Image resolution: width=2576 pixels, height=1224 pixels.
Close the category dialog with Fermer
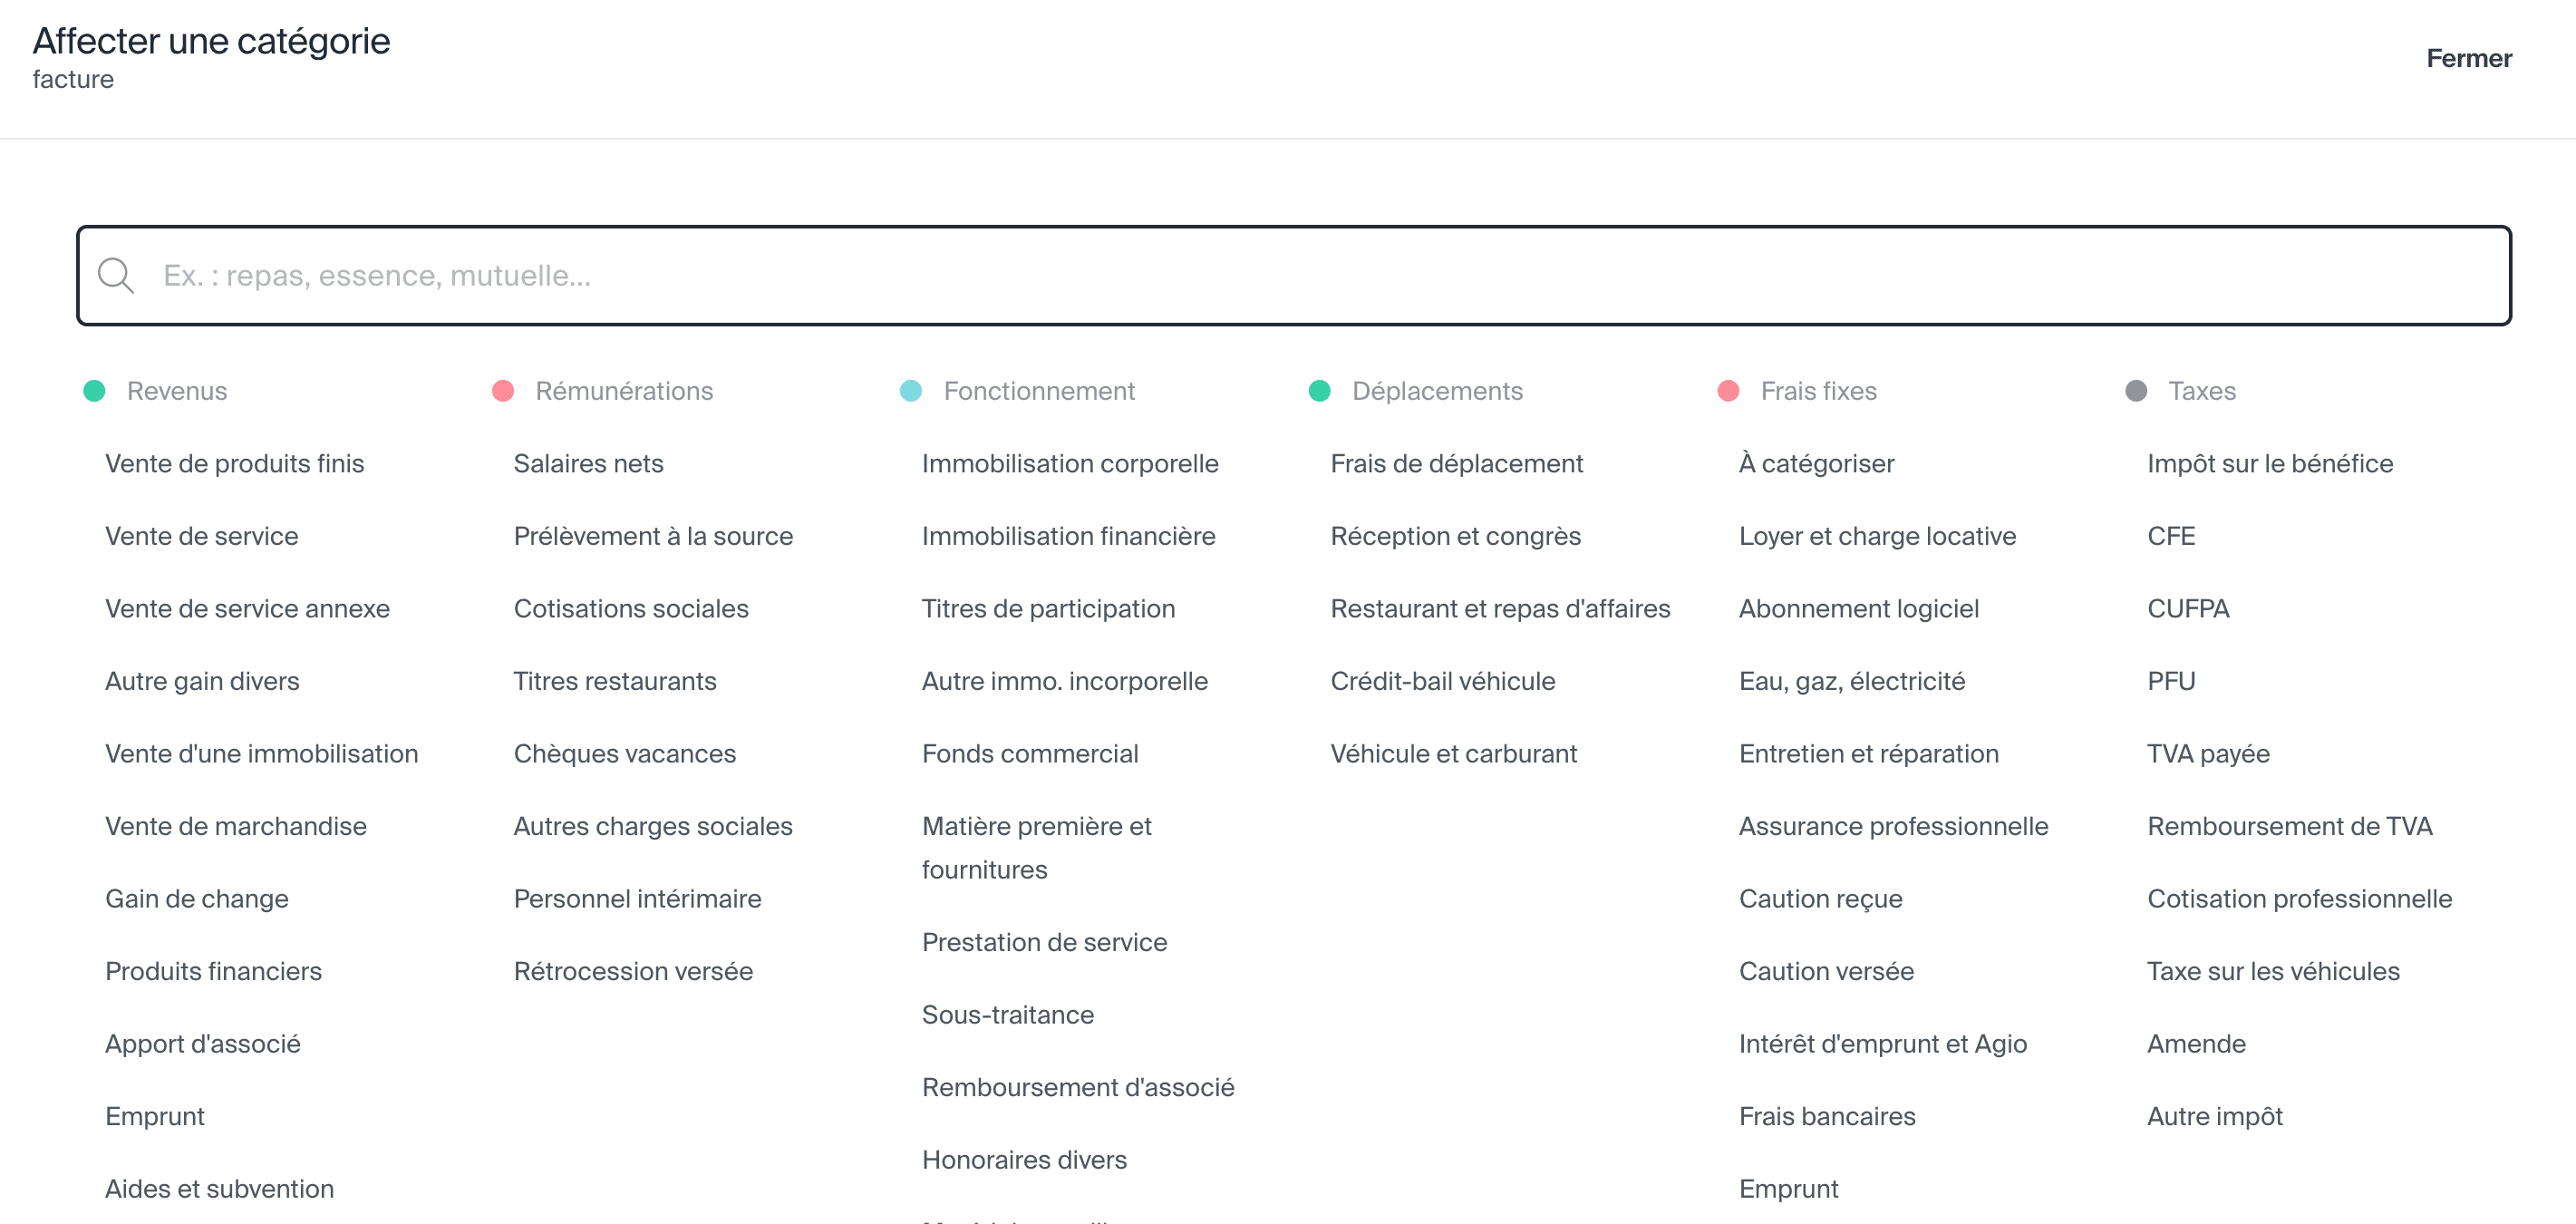pos(2468,59)
